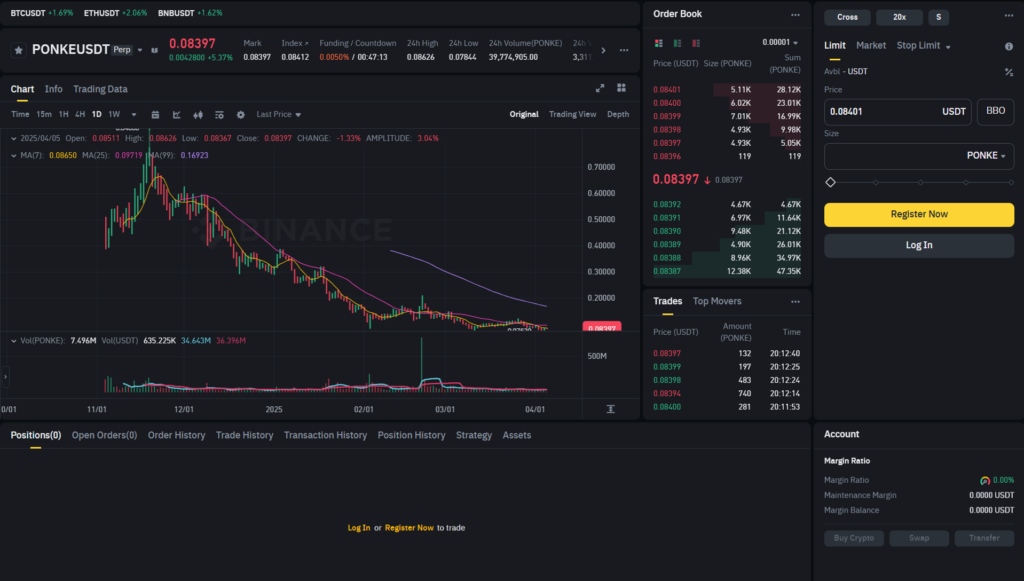Switch to the Trading Data tab
The image size is (1024, 581).
pyautogui.click(x=100, y=89)
